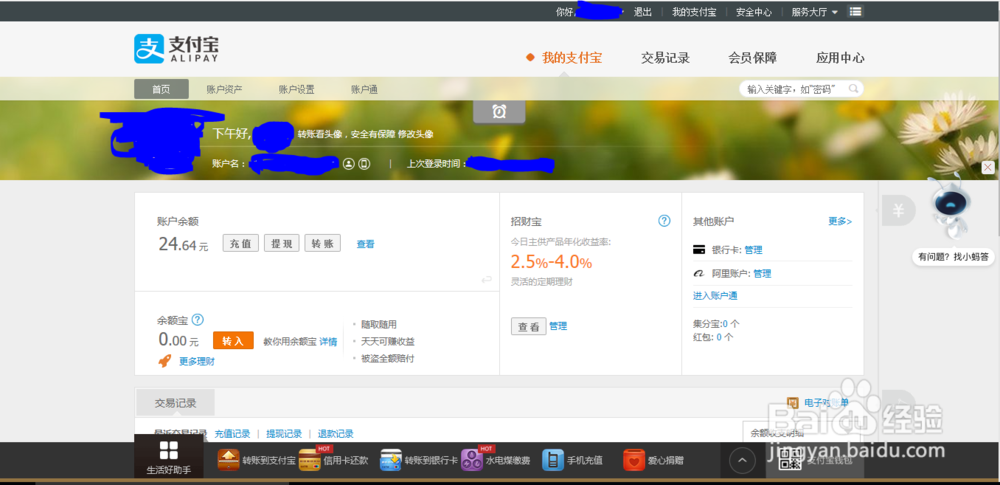Click the phone bound icon next to account name

364,164
